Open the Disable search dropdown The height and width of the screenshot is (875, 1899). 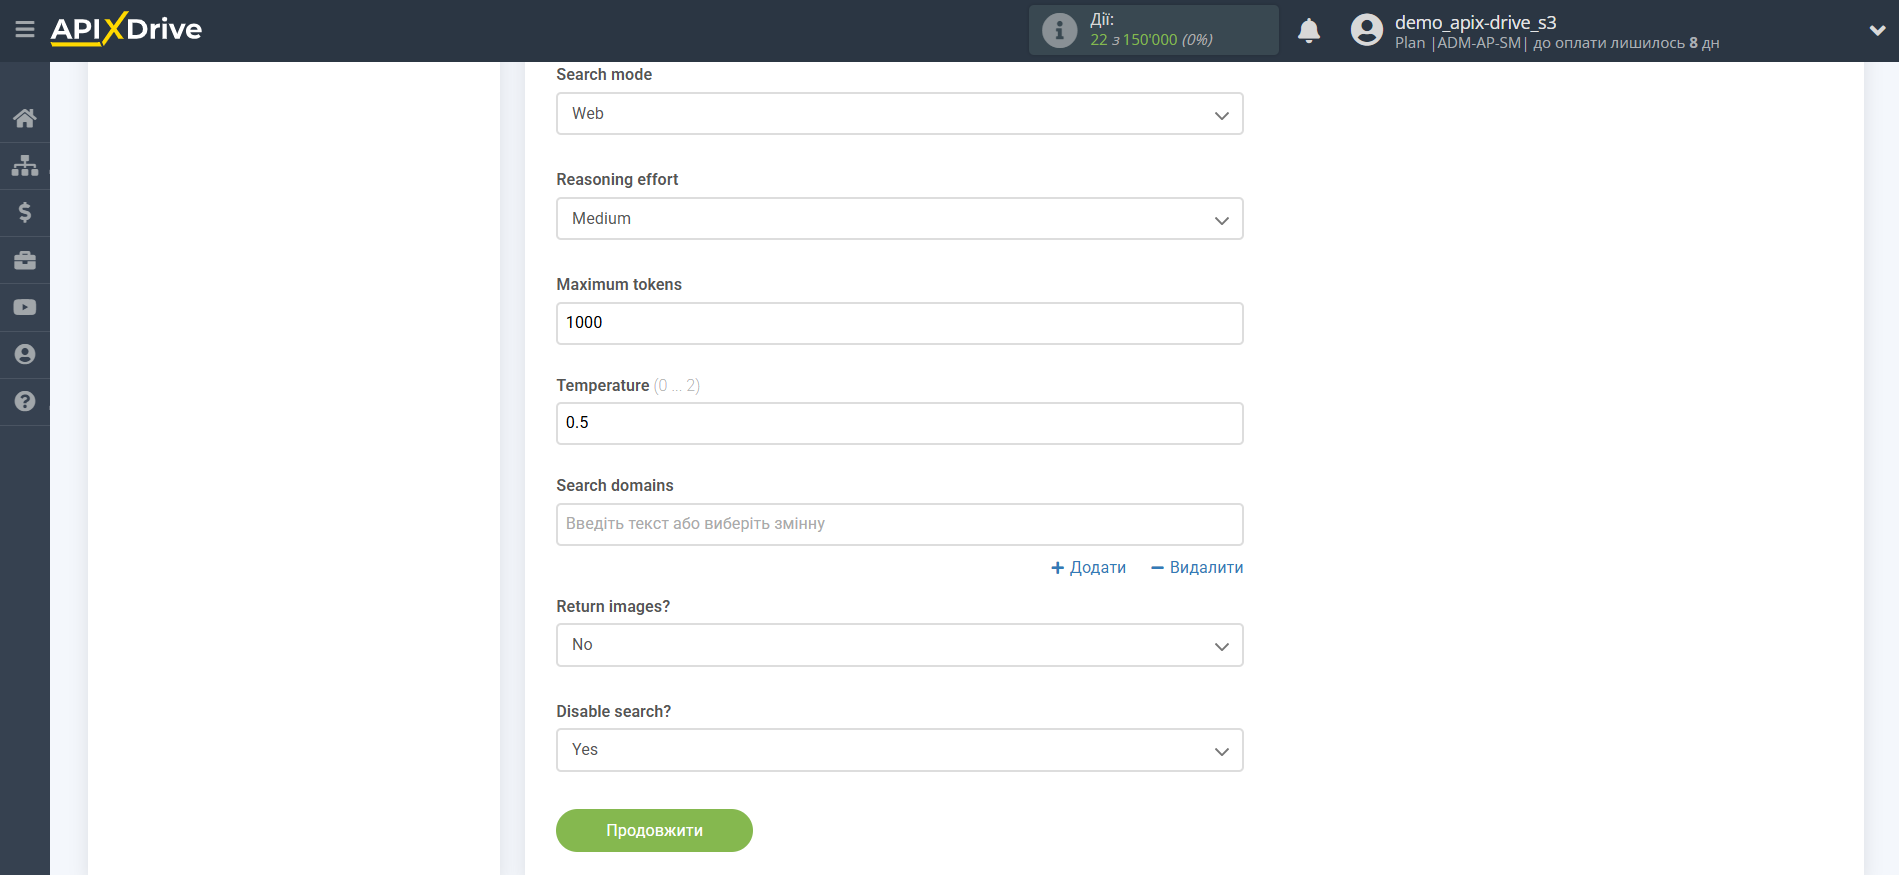tap(899, 750)
